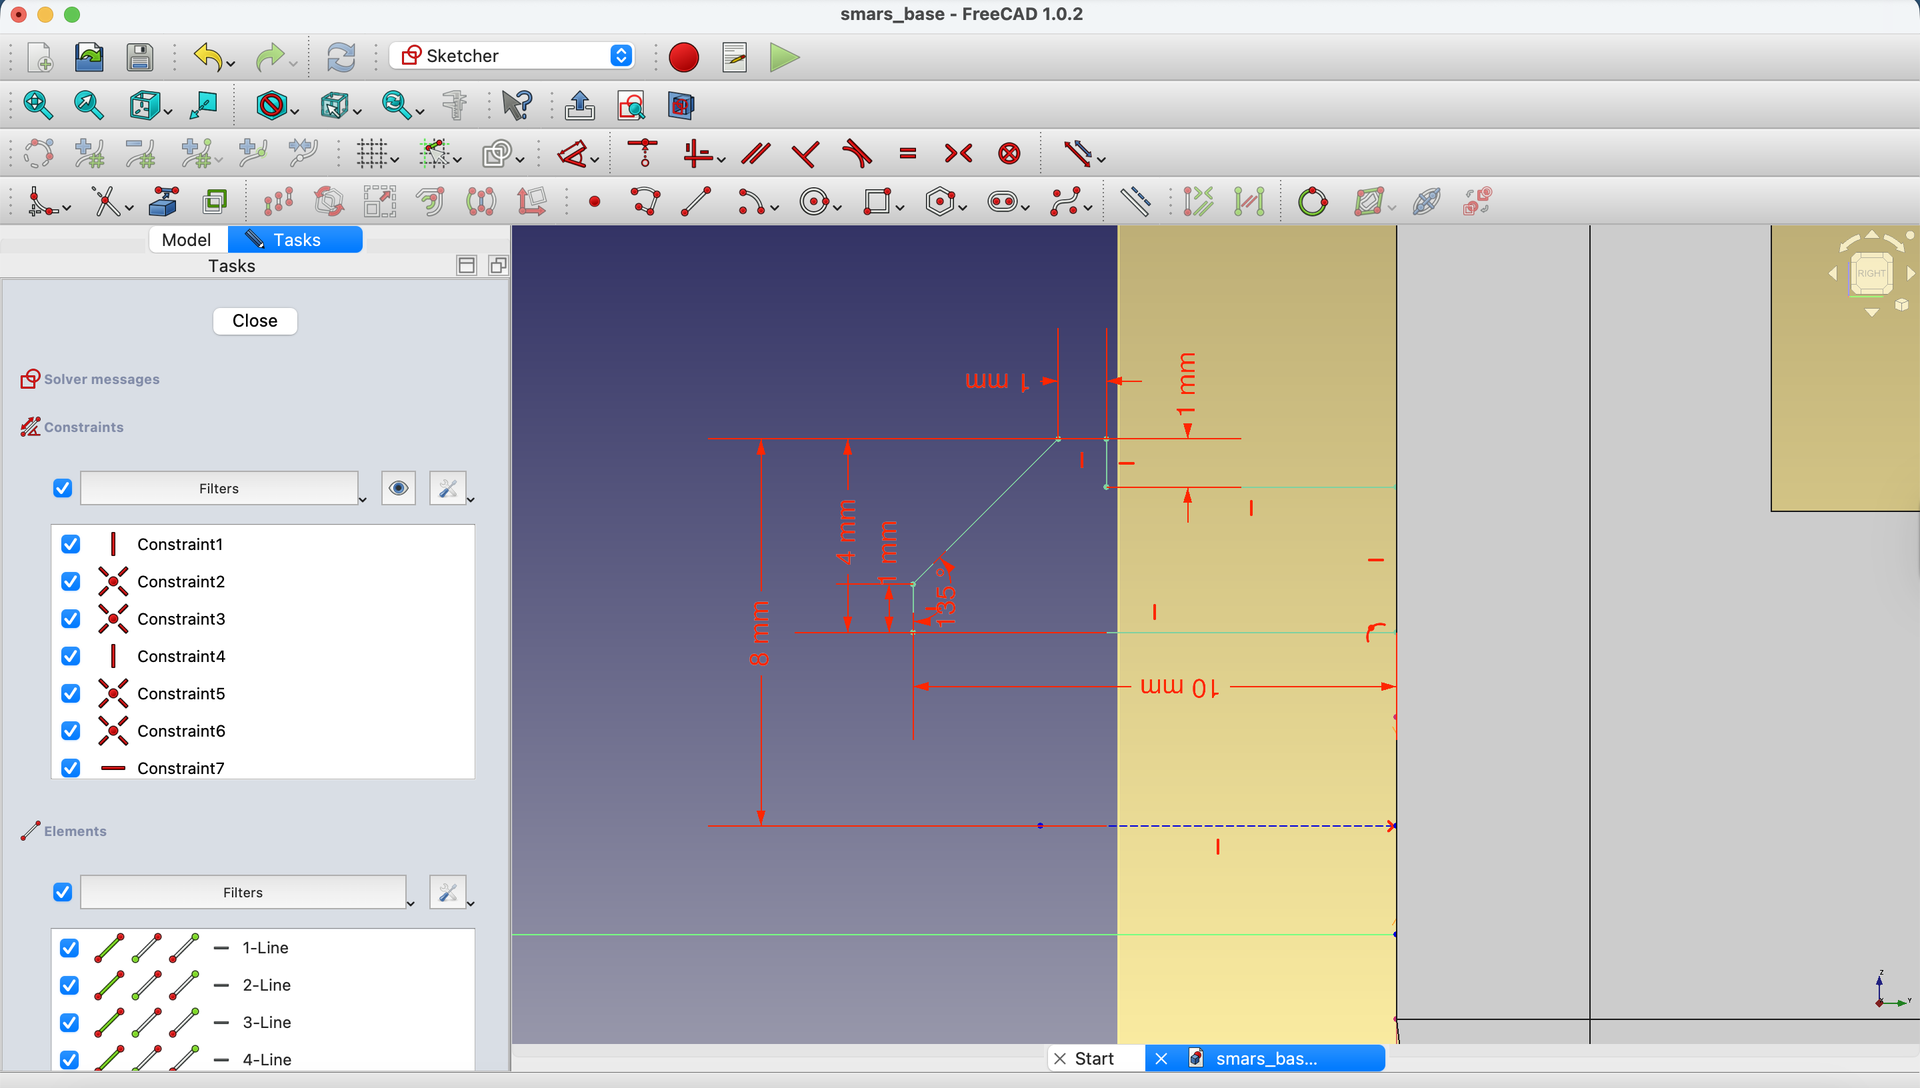Save the document with the floppy icon
Screen dimensions: 1920x1088
139,57
